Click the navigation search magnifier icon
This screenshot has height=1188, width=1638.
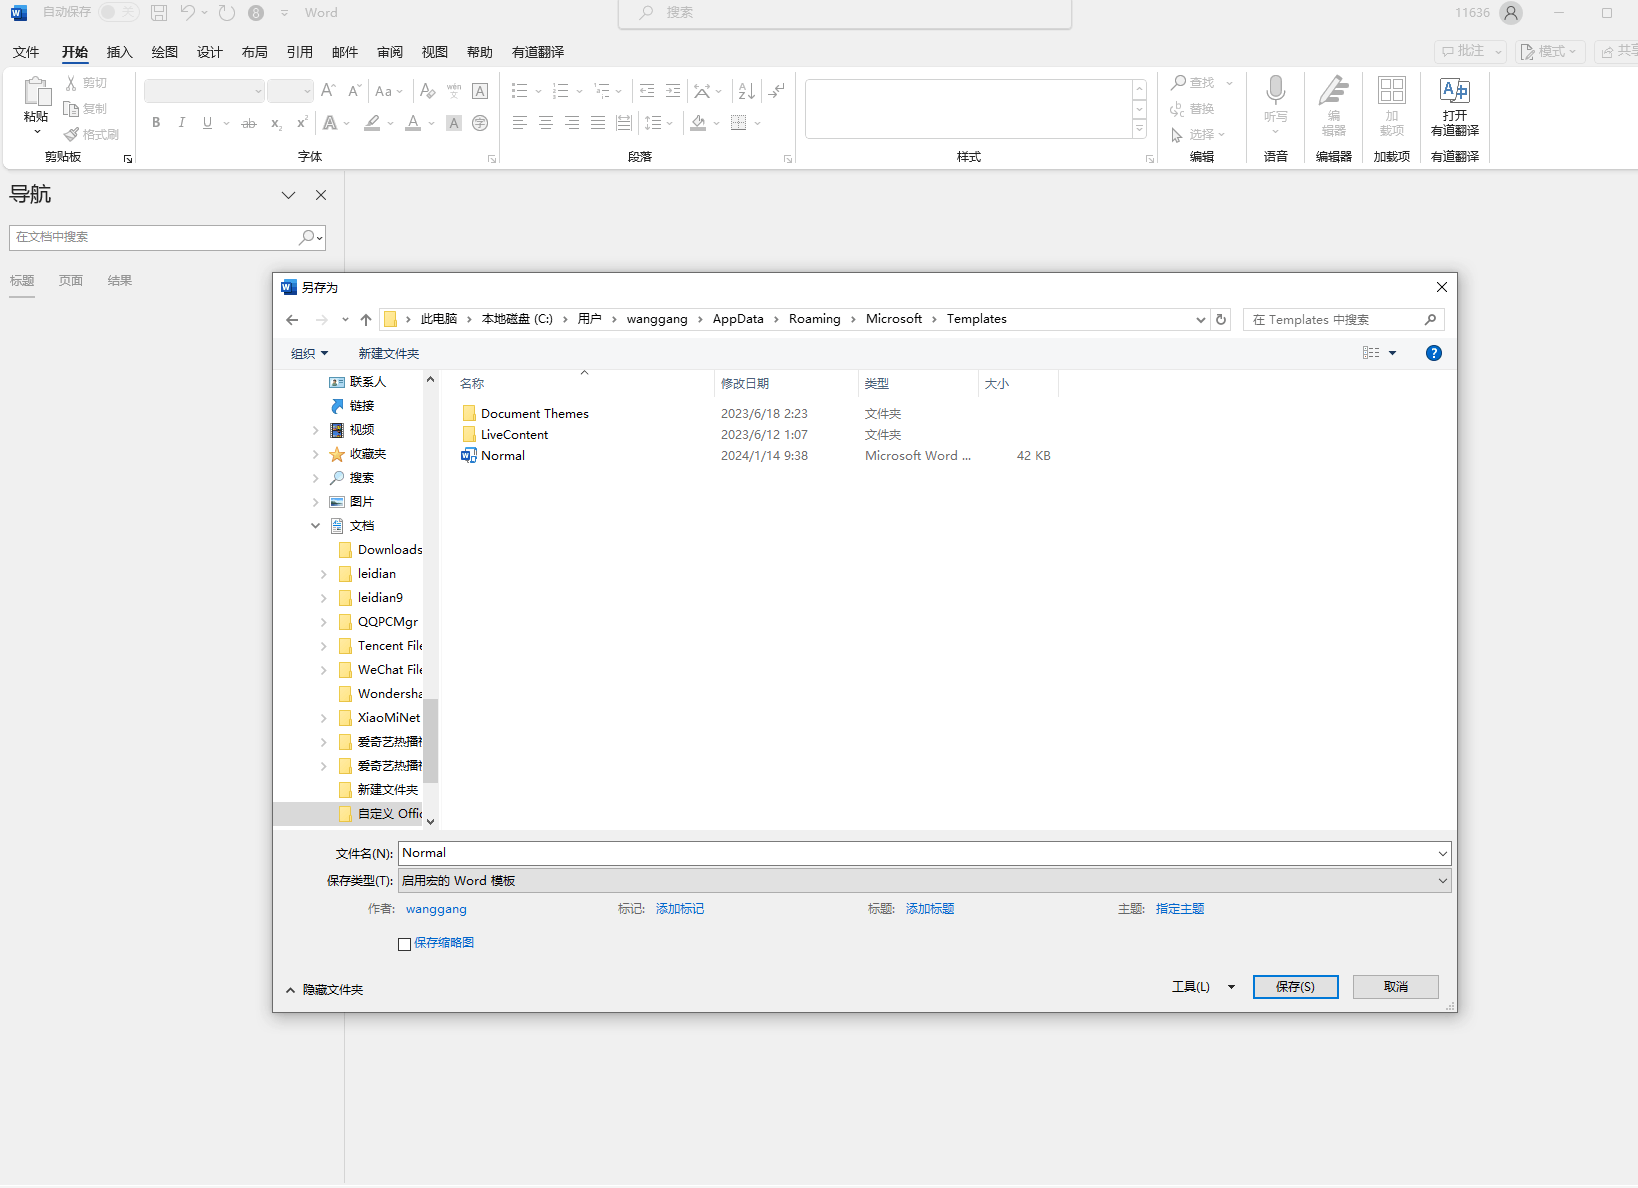coord(308,237)
